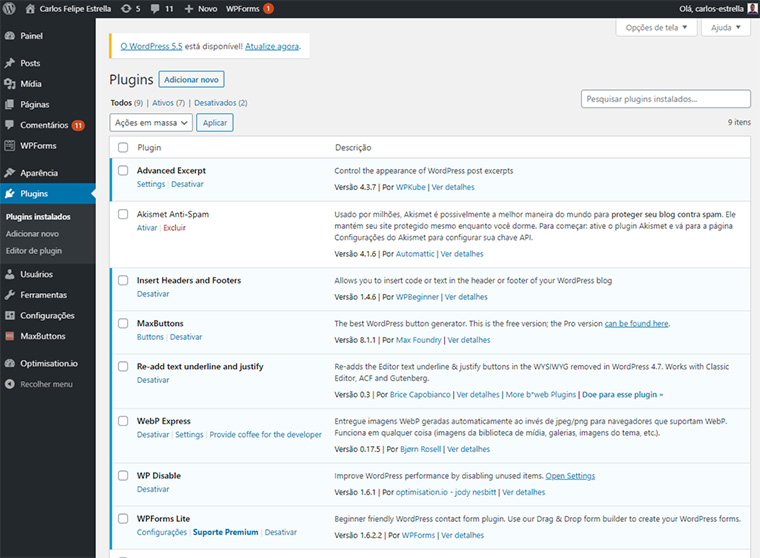Click the Aplicar bulk action button

[x=215, y=123]
